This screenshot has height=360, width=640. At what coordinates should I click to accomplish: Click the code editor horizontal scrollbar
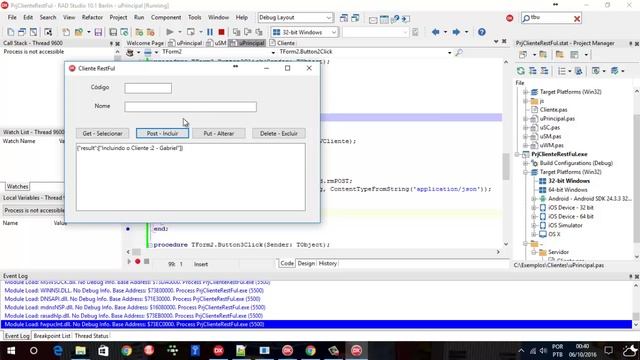click(x=313, y=252)
